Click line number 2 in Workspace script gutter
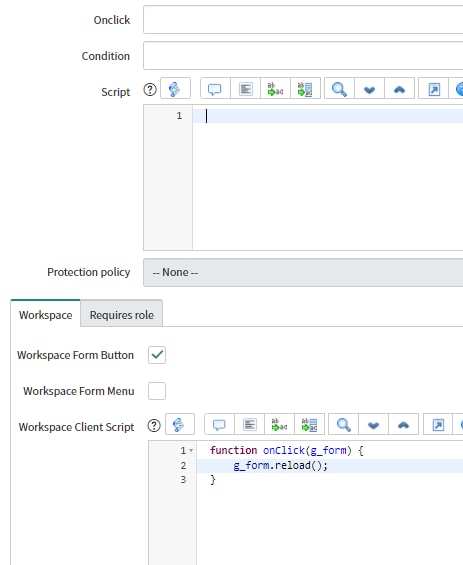Viewport: 463px width, 565px height. [183, 466]
